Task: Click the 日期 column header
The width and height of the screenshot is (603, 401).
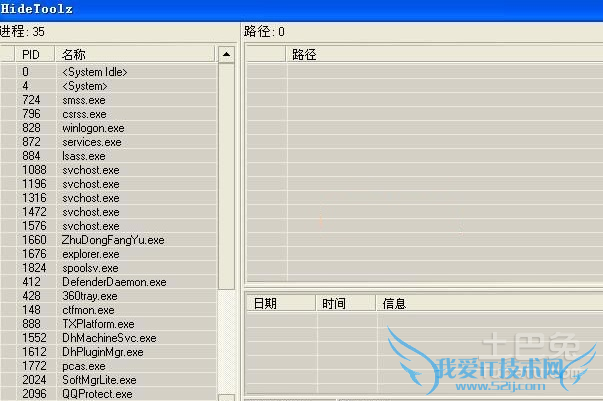Action: pyautogui.click(x=281, y=303)
